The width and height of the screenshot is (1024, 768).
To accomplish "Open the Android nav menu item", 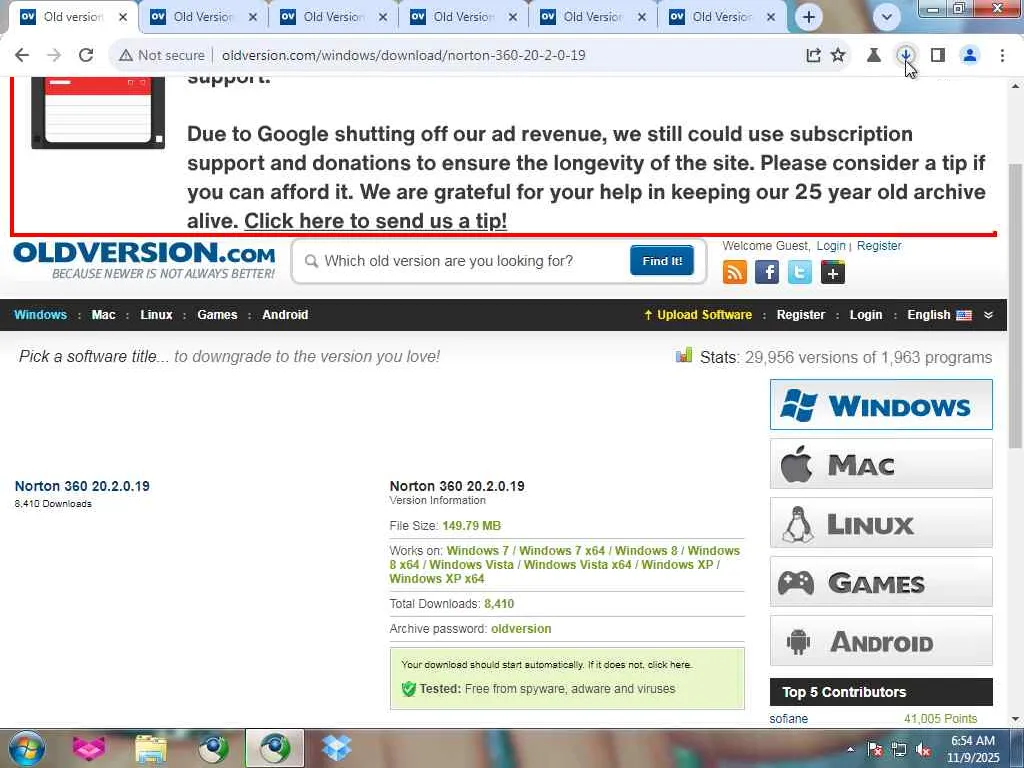I will pos(285,315).
